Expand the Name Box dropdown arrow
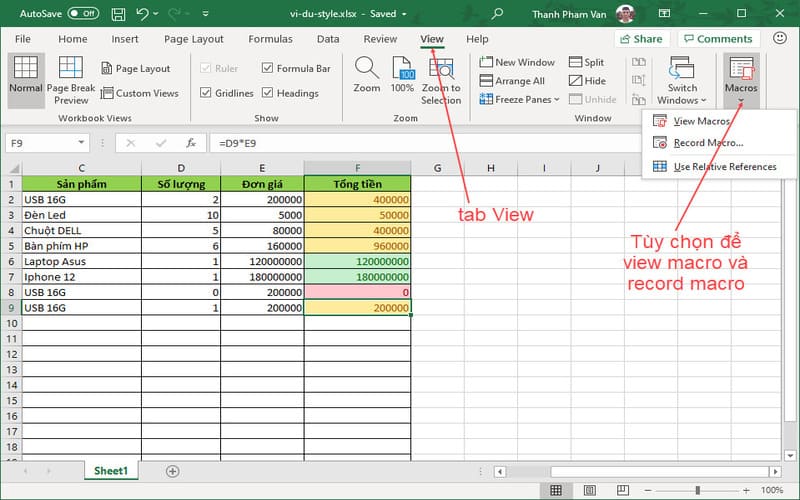This screenshot has width=800, height=500. (101, 143)
